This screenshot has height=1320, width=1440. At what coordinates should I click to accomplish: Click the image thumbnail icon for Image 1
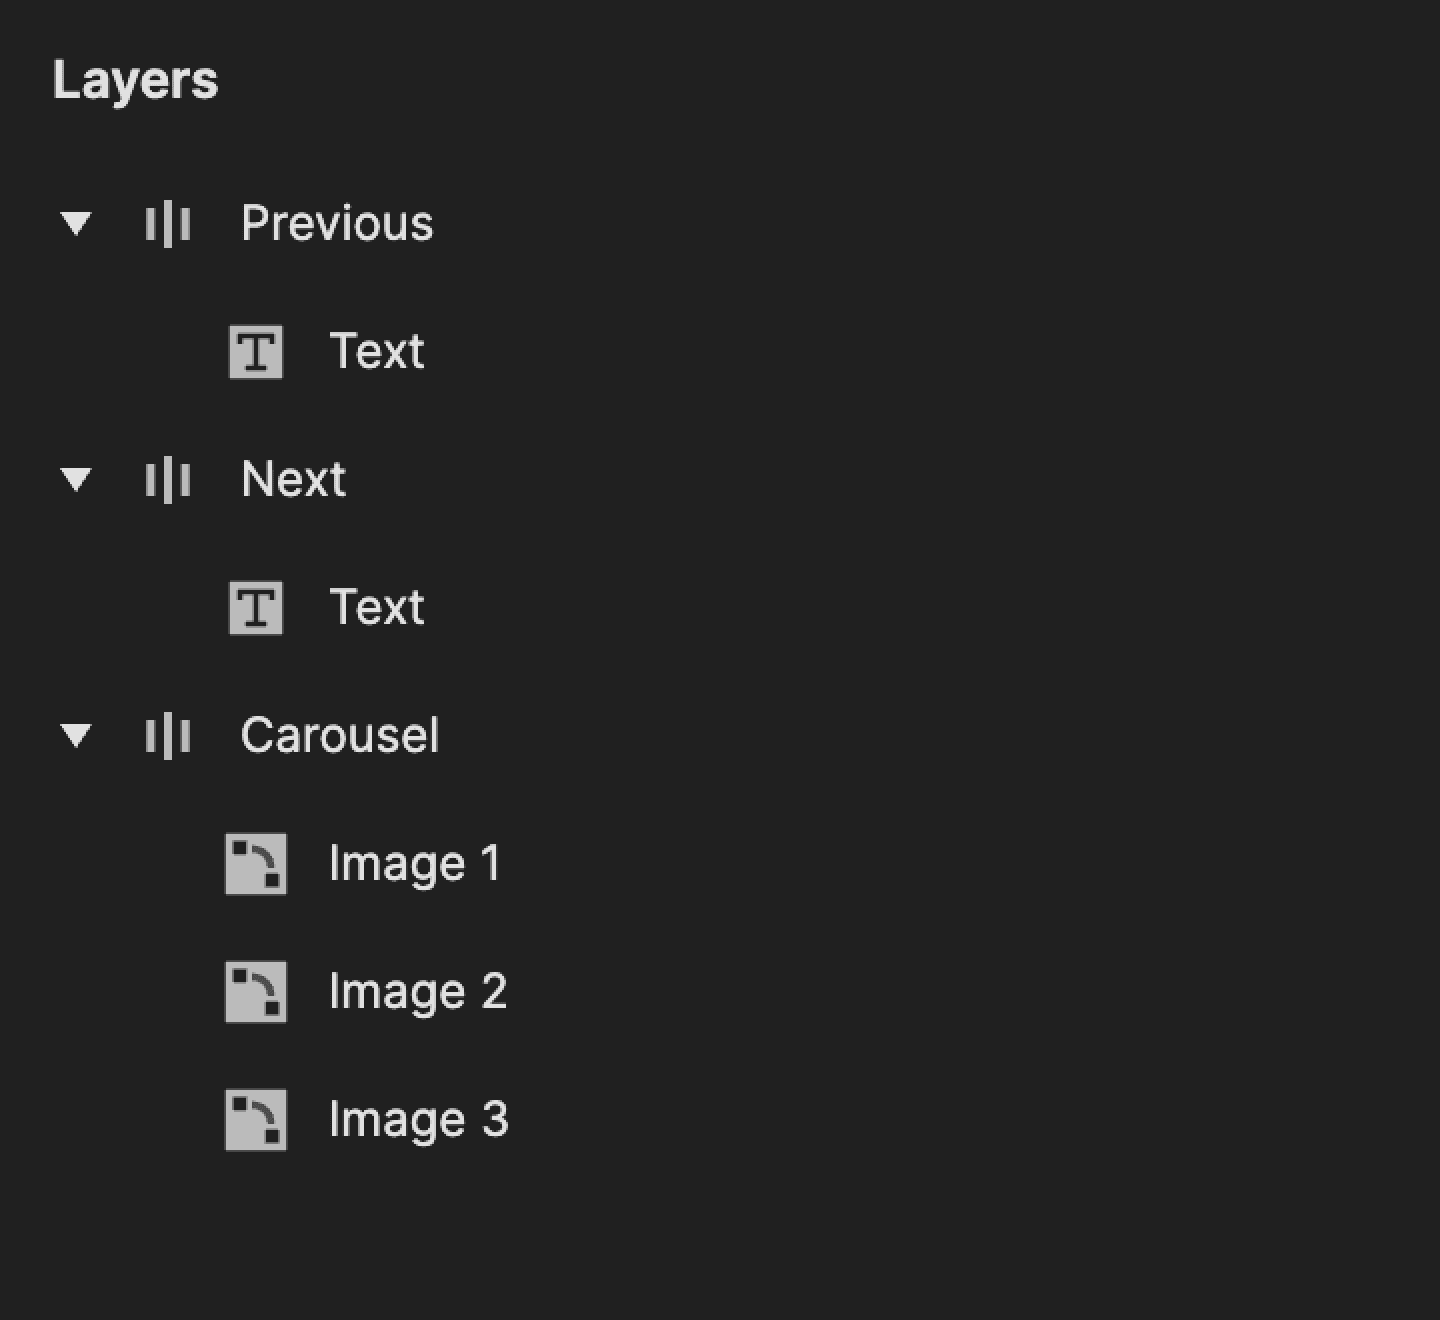coord(257,864)
